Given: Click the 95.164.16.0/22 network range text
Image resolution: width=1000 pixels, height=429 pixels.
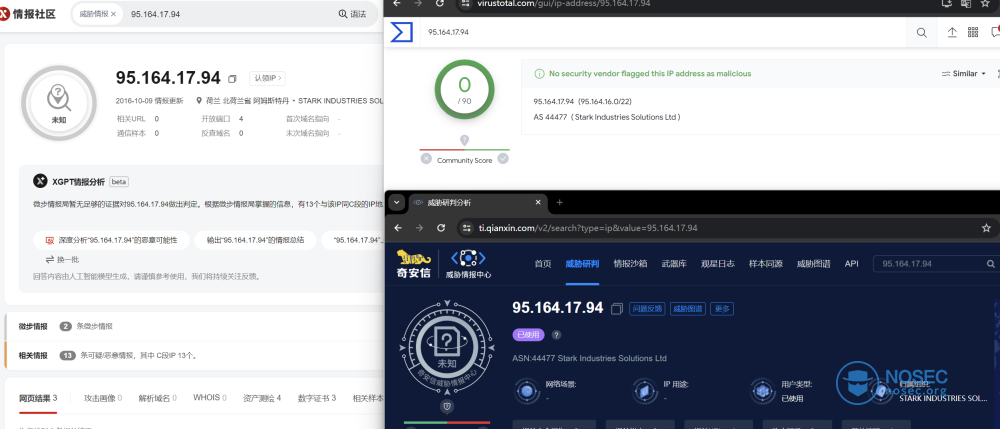Looking at the screenshot, I should (605, 101).
